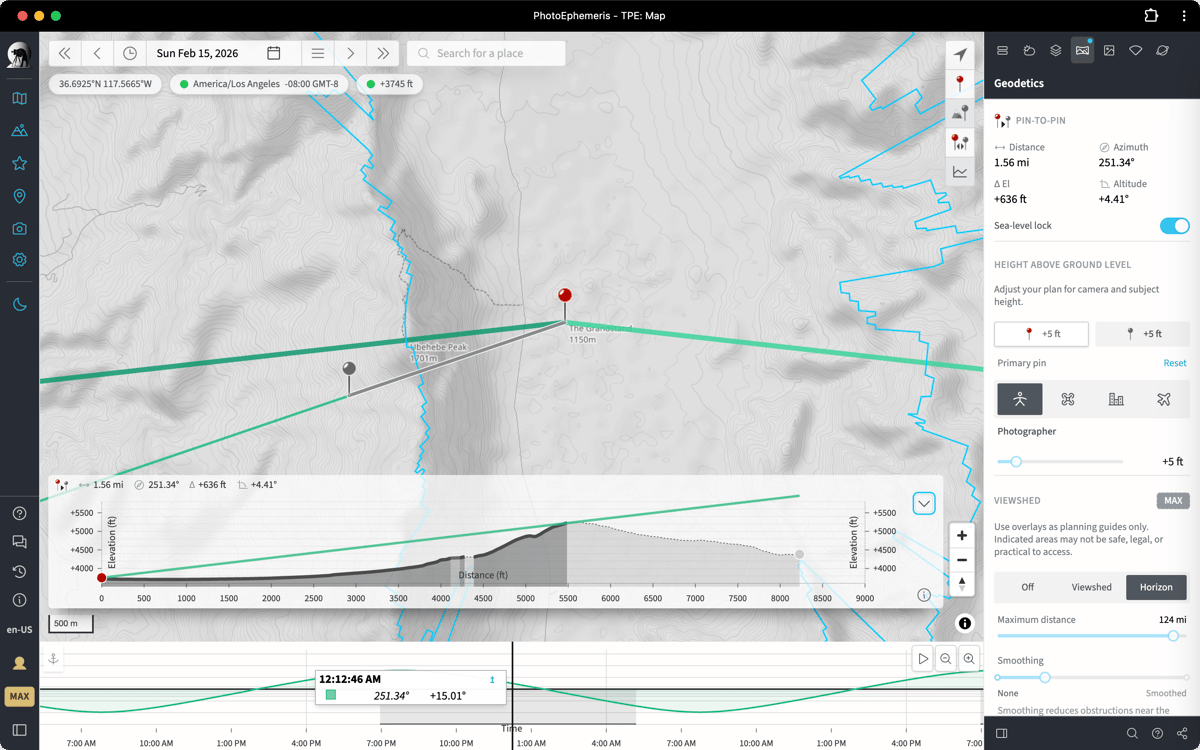Select the Viewshed overlay option
Image resolution: width=1200 pixels, height=750 pixels.
click(1091, 587)
